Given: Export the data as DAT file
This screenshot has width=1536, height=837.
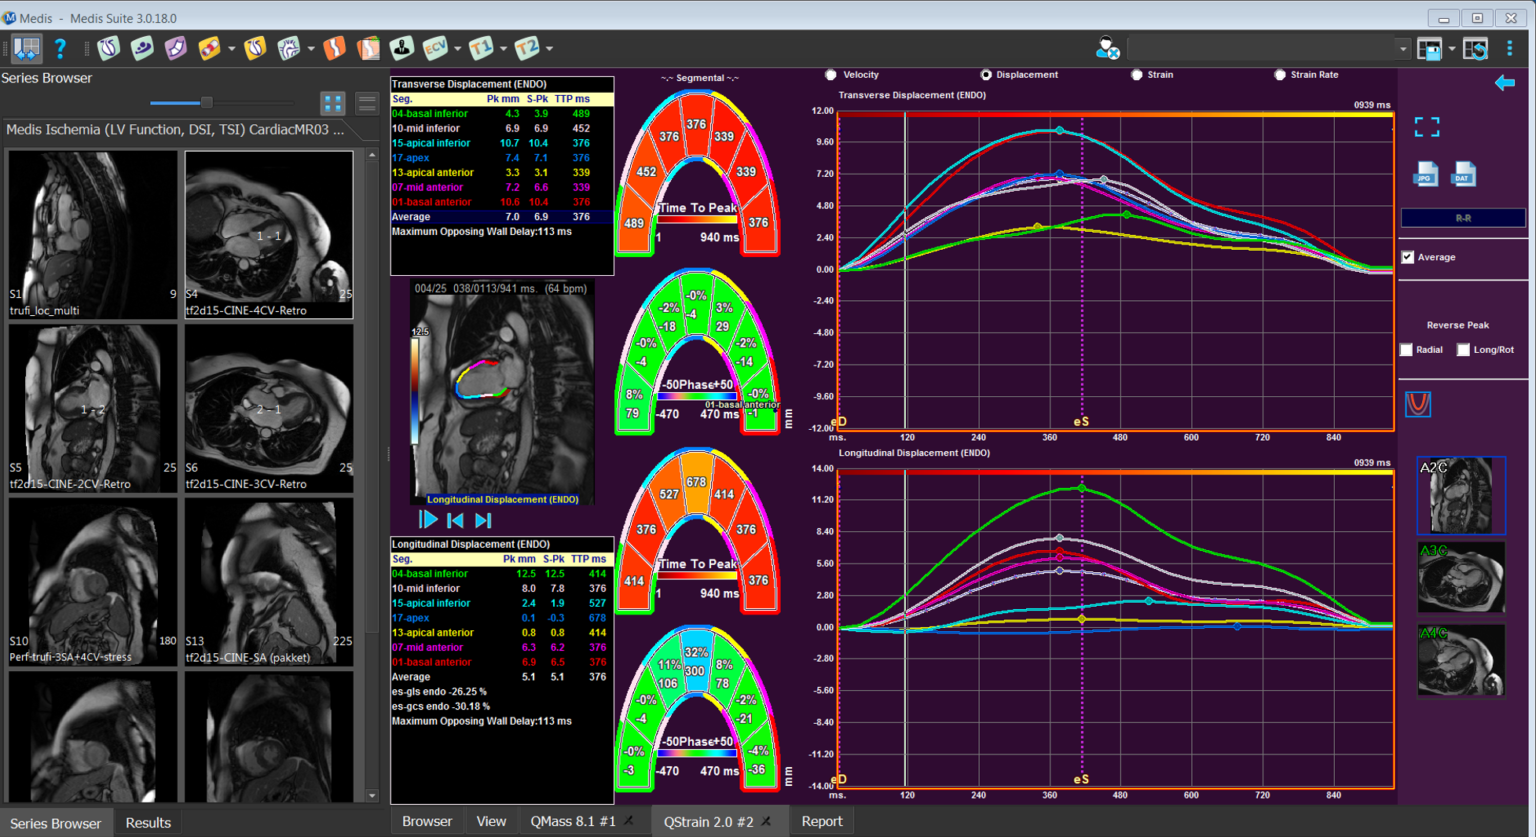Looking at the screenshot, I should [x=1463, y=175].
